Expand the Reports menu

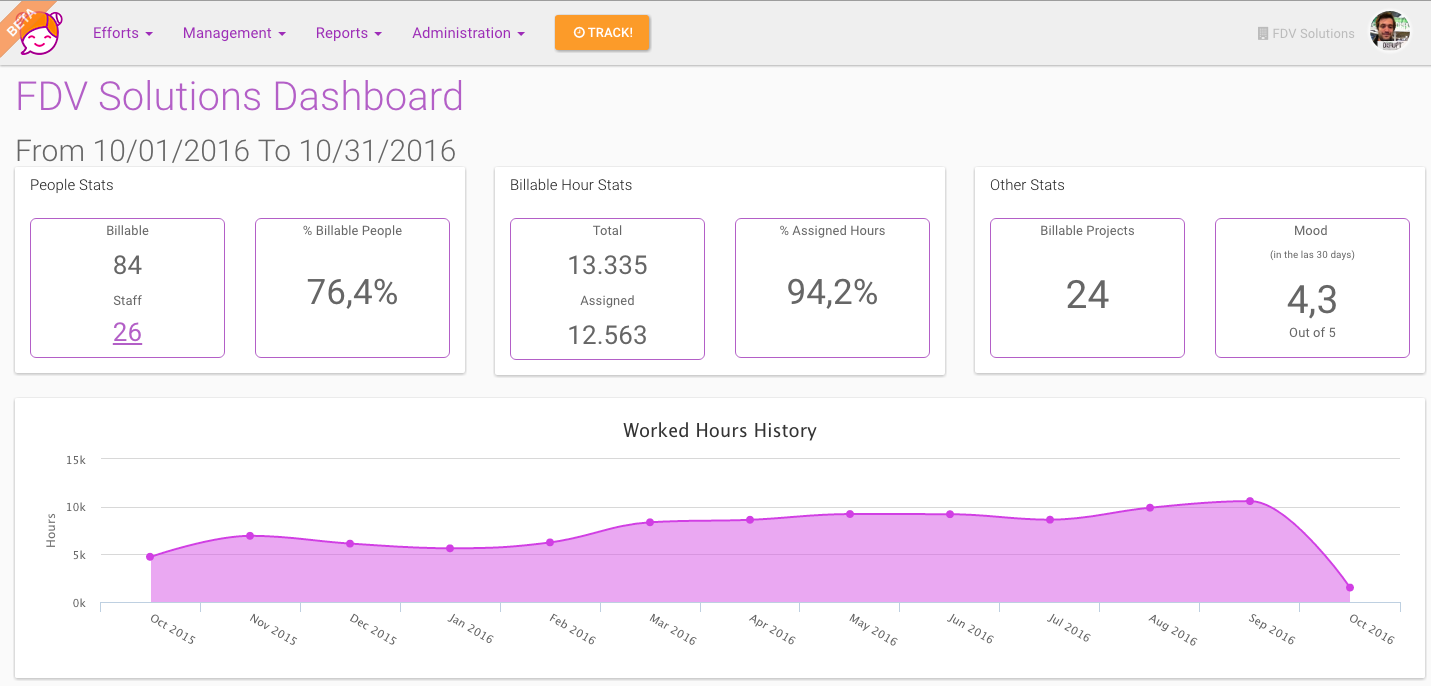pos(349,33)
